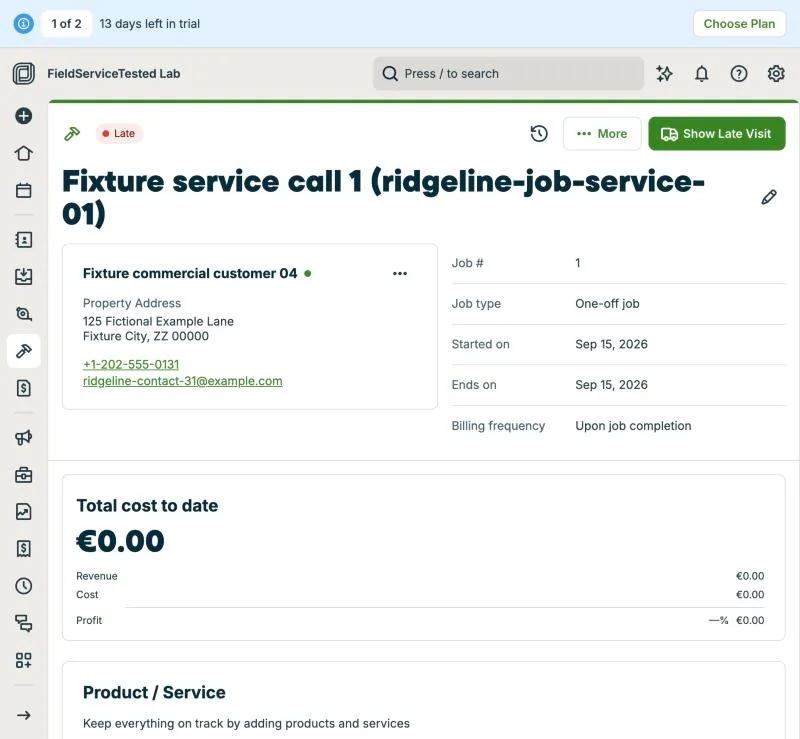The height and width of the screenshot is (739, 800).
Task: Click the FieldServiceTested Lab company name
Action: point(114,73)
